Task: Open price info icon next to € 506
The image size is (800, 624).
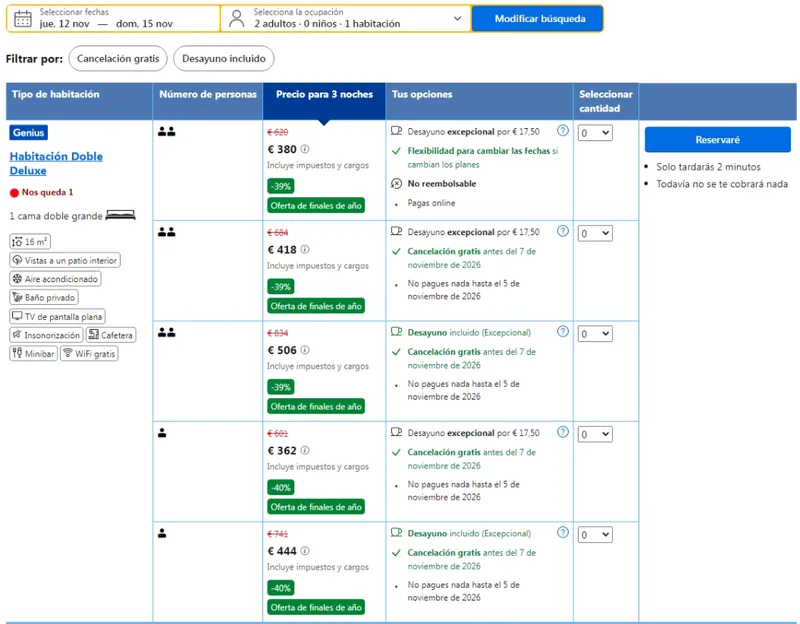Action: [305, 350]
